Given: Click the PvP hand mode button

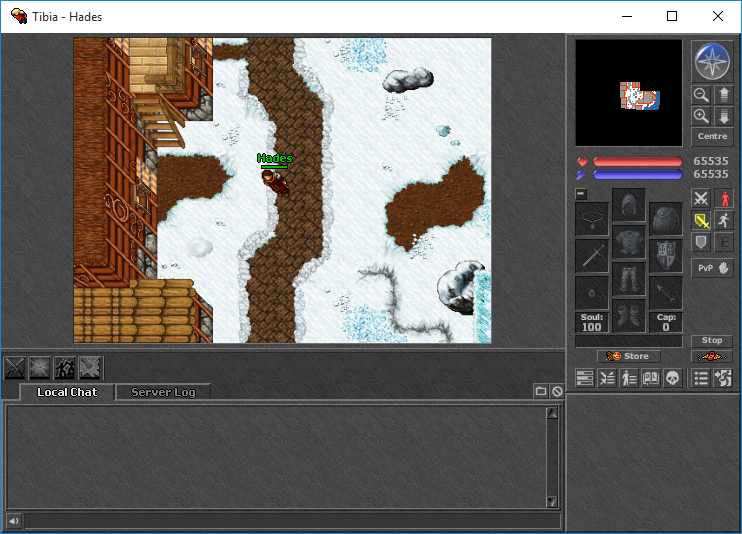Looking at the screenshot, I should 712,268.
